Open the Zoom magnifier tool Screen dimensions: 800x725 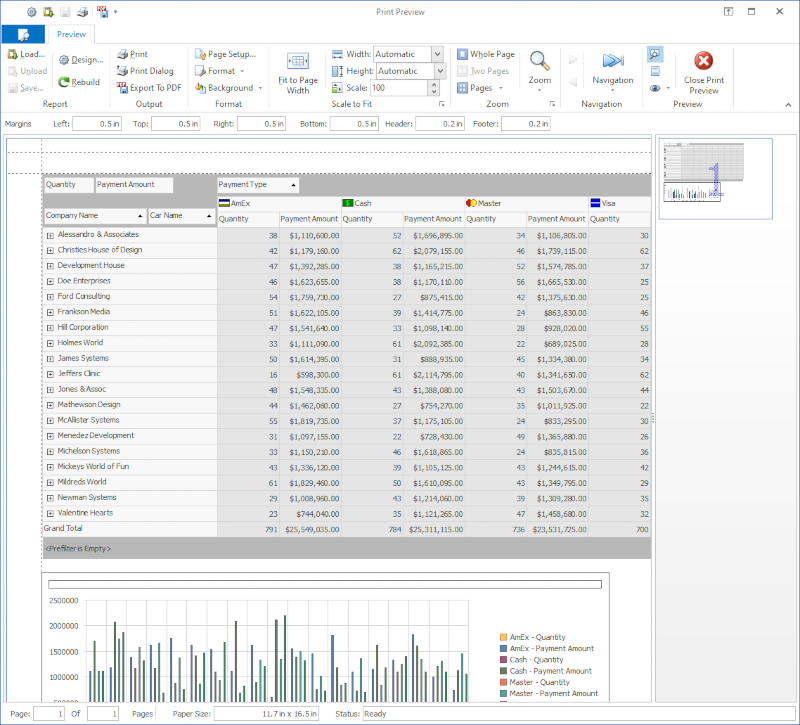tap(539, 68)
